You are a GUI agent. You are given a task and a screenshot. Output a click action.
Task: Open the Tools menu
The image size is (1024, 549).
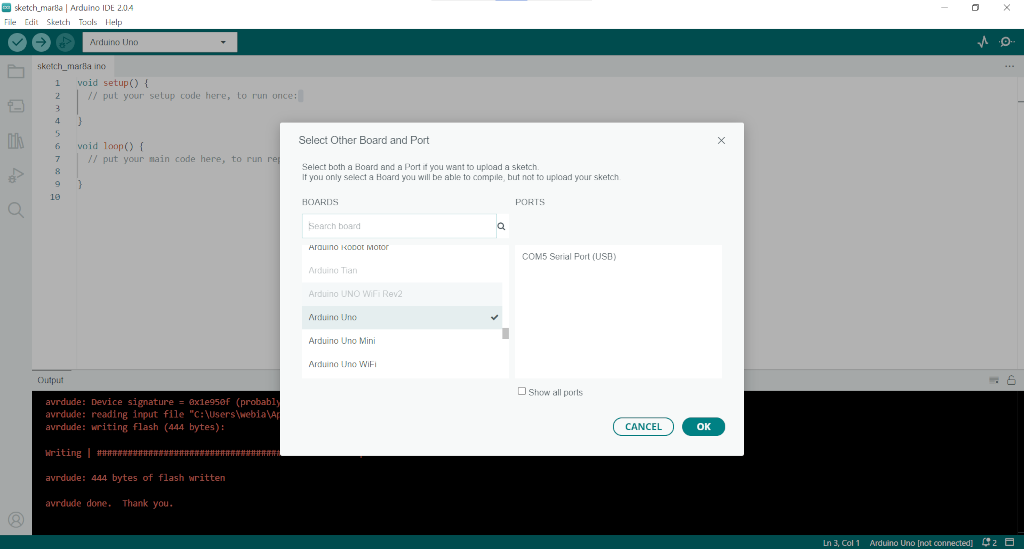[88, 22]
